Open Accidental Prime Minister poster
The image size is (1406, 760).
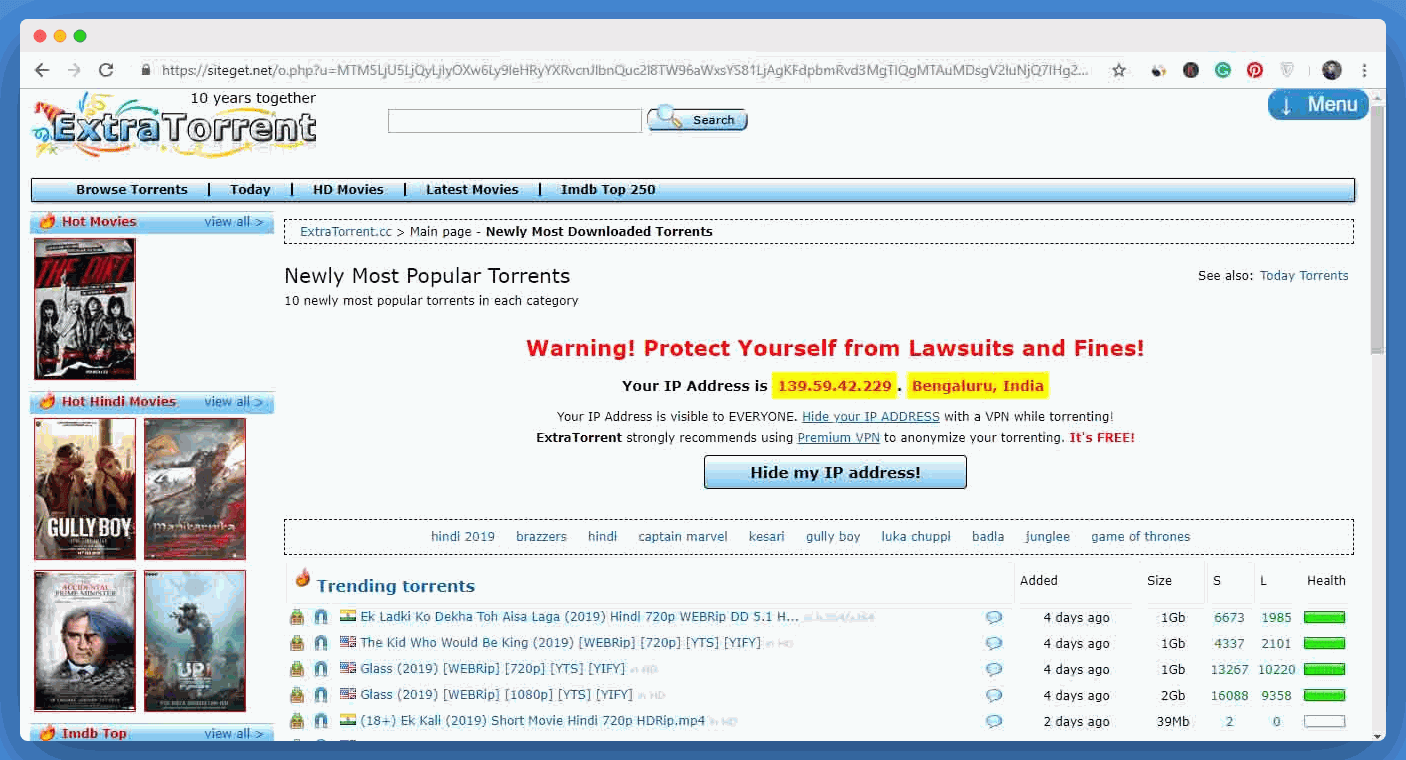coord(85,641)
